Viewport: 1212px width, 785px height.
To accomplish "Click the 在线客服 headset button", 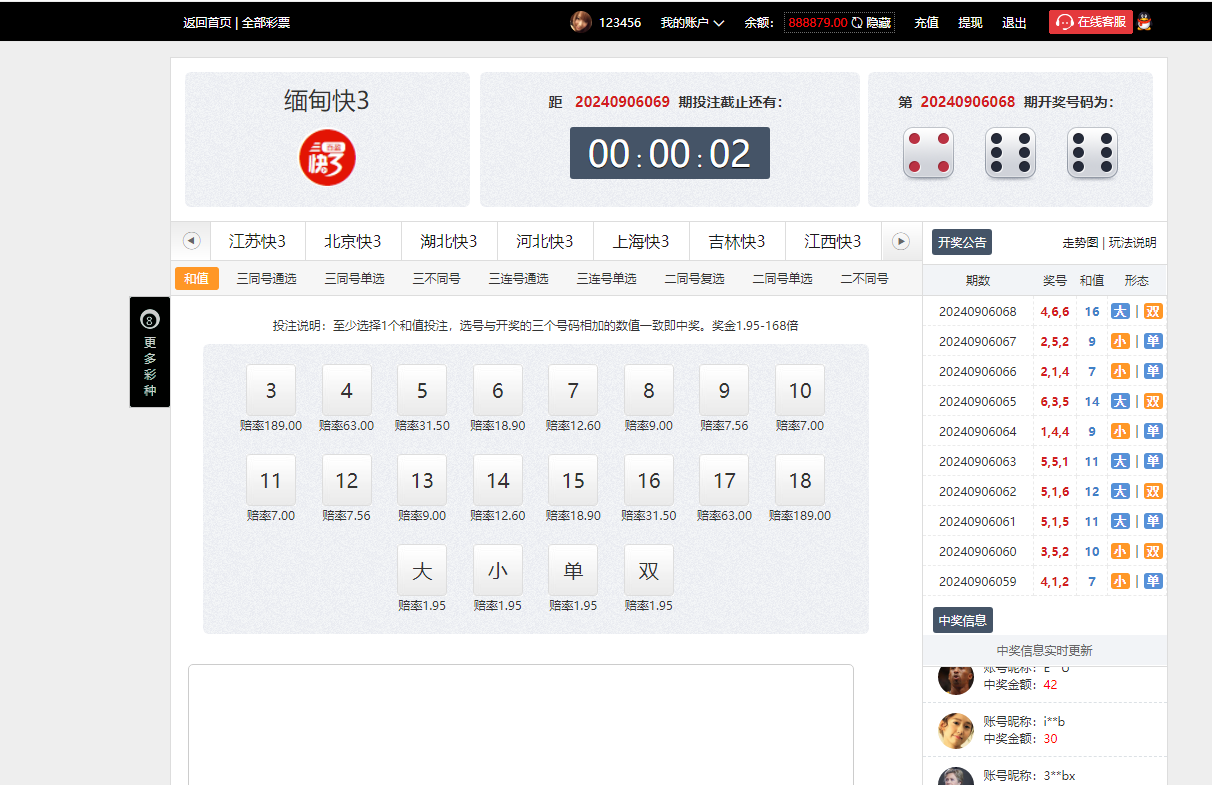I will point(1090,22).
